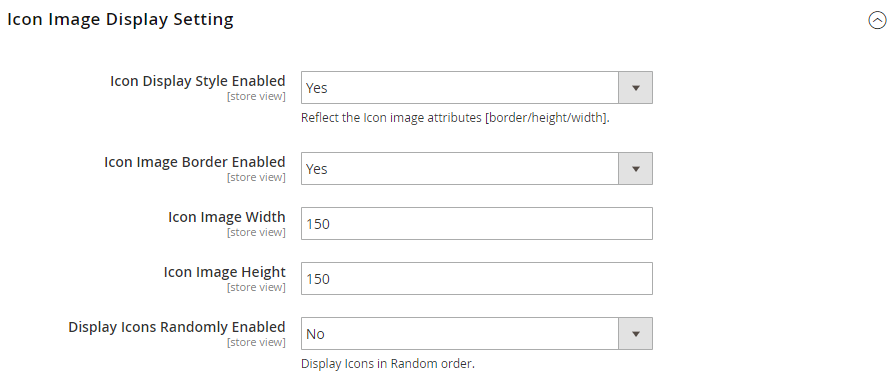The width and height of the screenshot is (890, 374).
Task: Collapse the Icon Image Display Setting section
Action: (x=877, y=21)
